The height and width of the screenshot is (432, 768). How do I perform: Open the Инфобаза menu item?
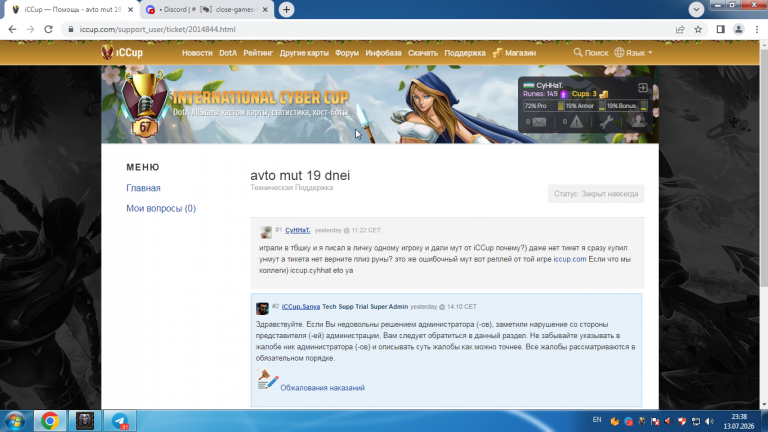(x=383, y=53)
